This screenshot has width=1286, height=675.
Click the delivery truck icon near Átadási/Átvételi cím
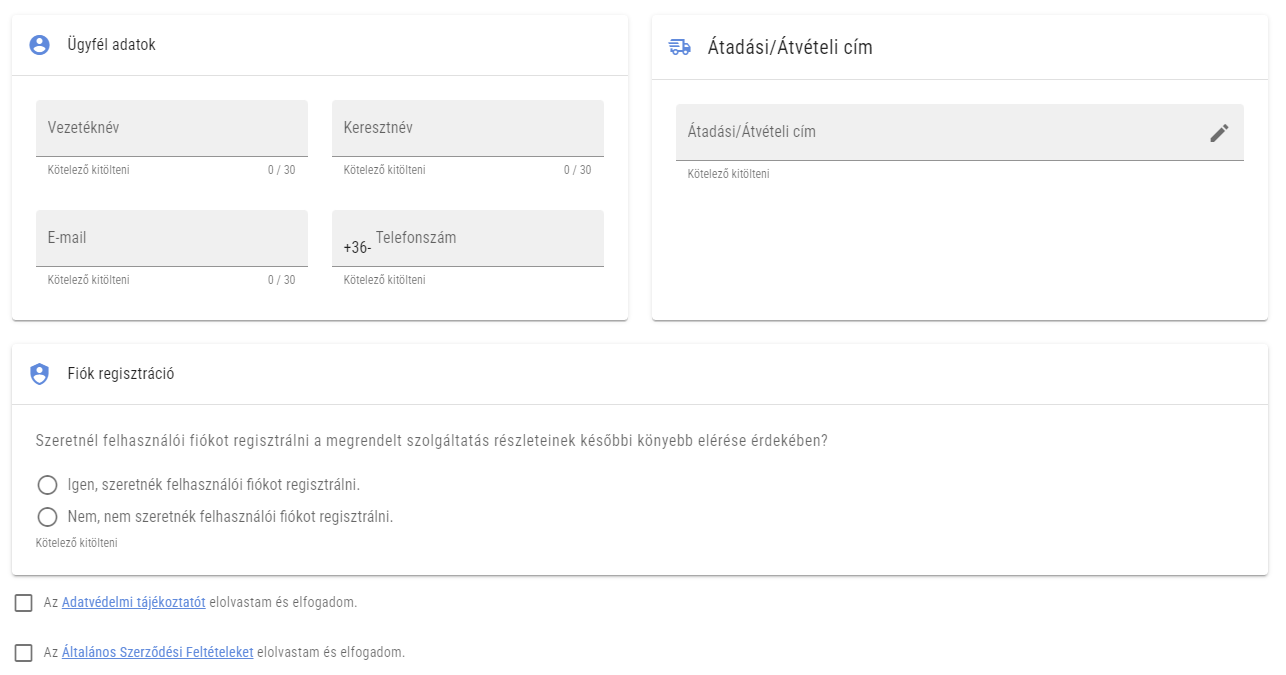point(679,45)
